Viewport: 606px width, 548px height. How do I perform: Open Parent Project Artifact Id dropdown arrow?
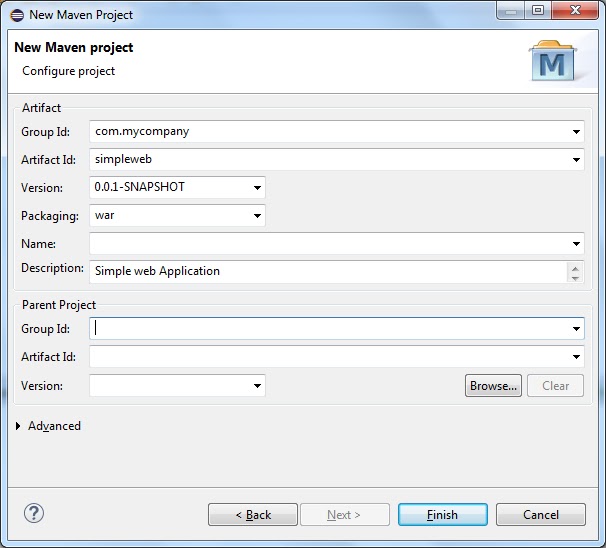click(576, 357)
